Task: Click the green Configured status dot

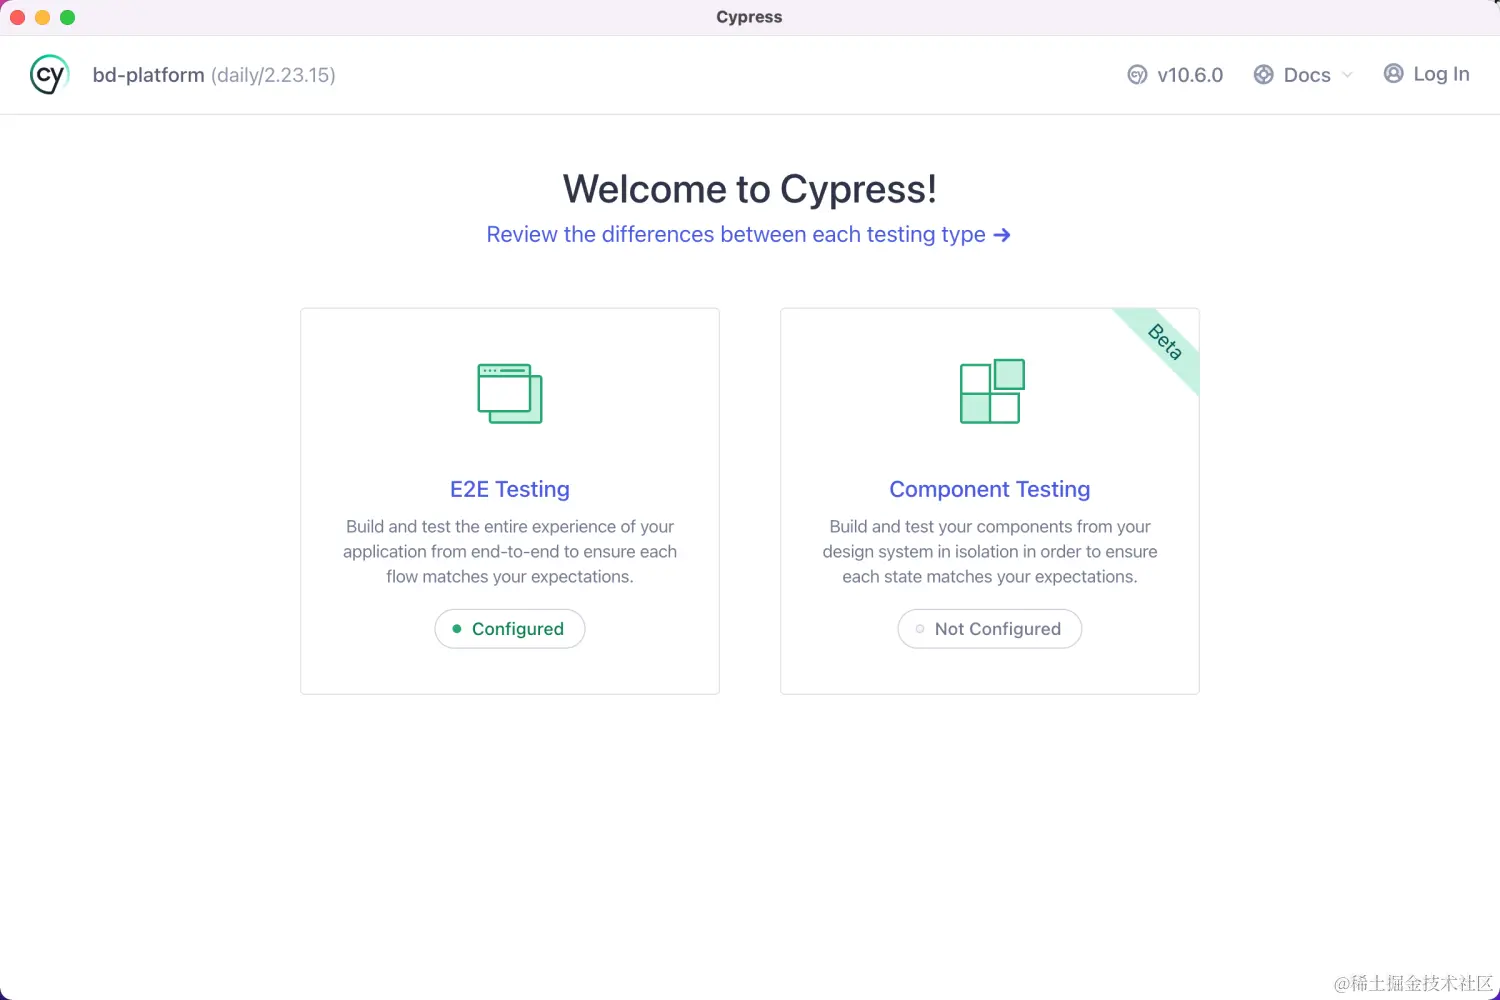Action: 457,629
